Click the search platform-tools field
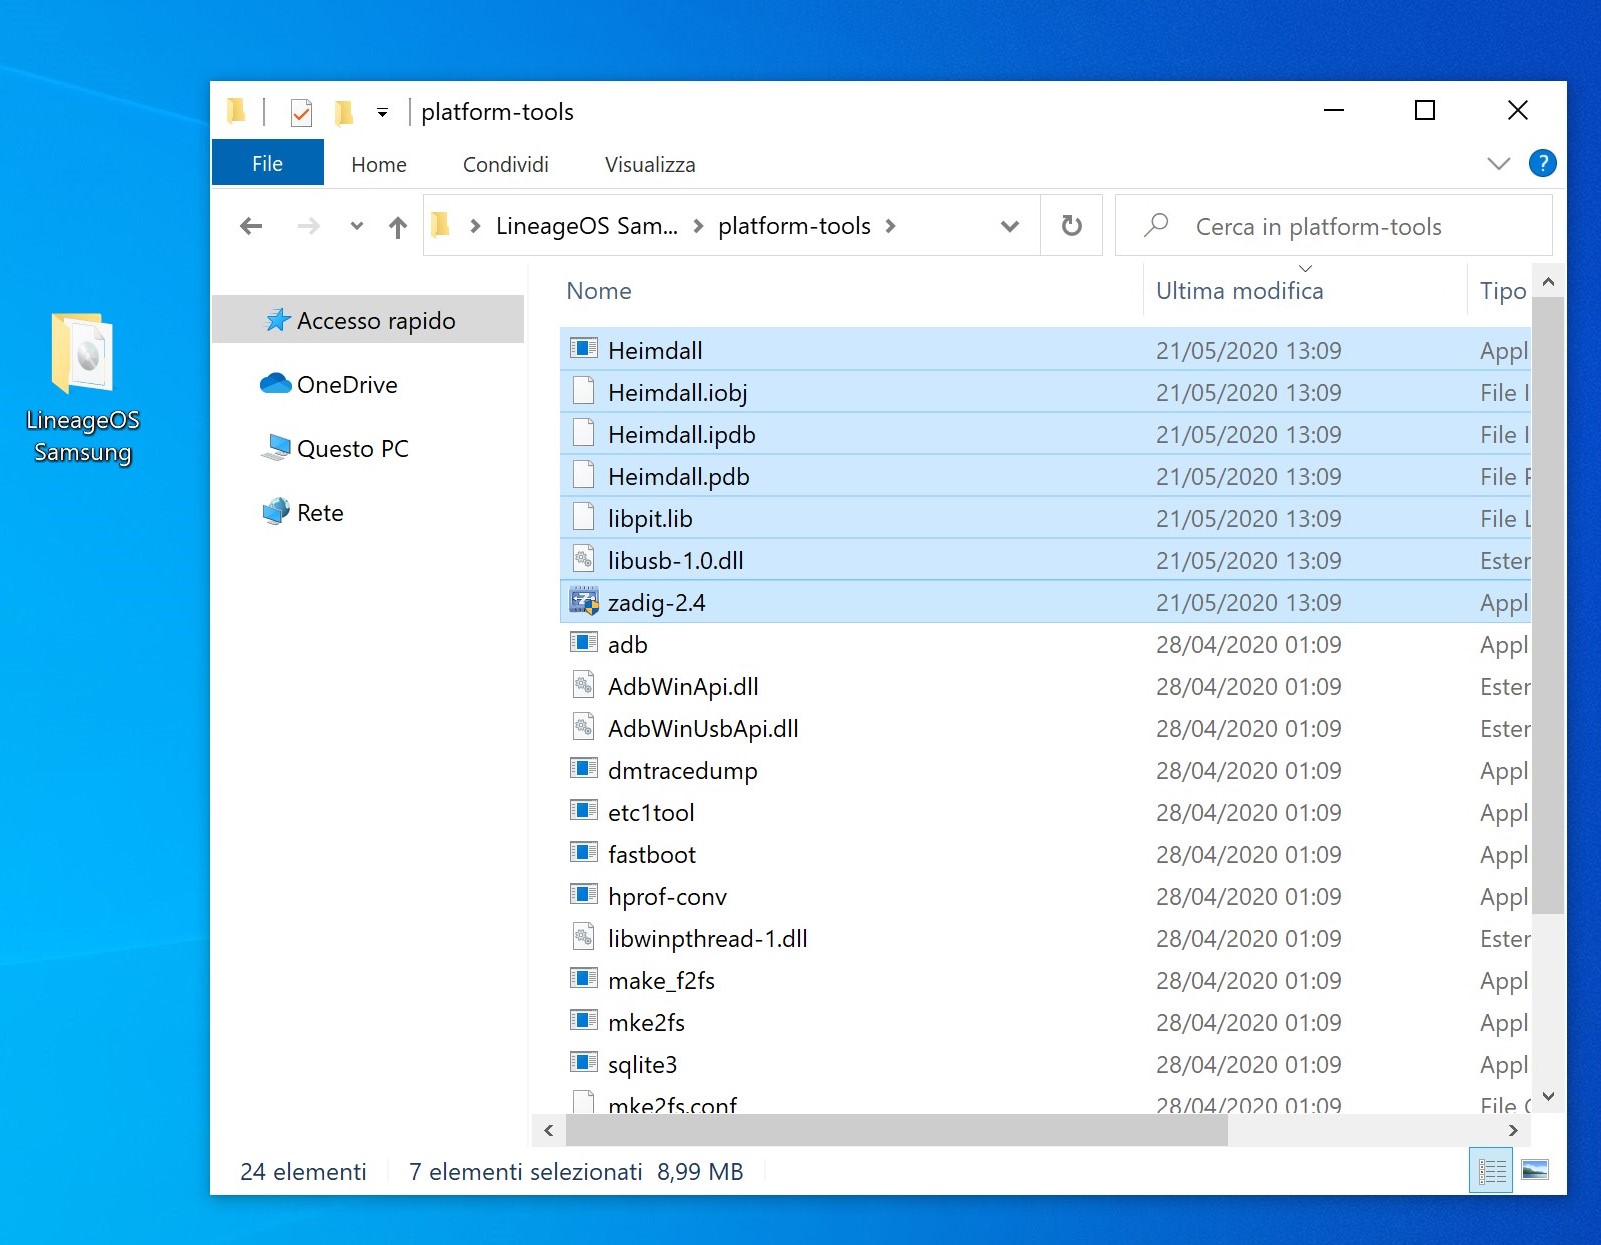This screenshot has width=1601, height=1245. tap(1334, 226)
